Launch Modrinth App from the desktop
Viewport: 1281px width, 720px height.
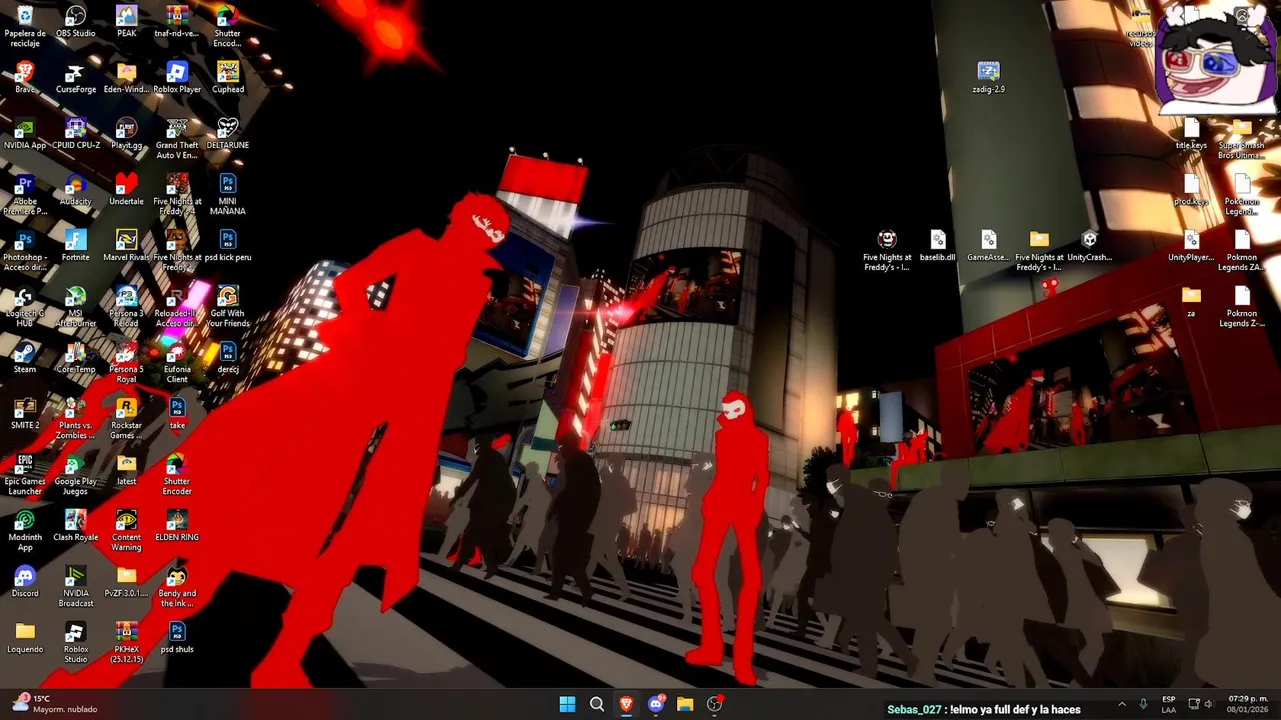(25, 530)
